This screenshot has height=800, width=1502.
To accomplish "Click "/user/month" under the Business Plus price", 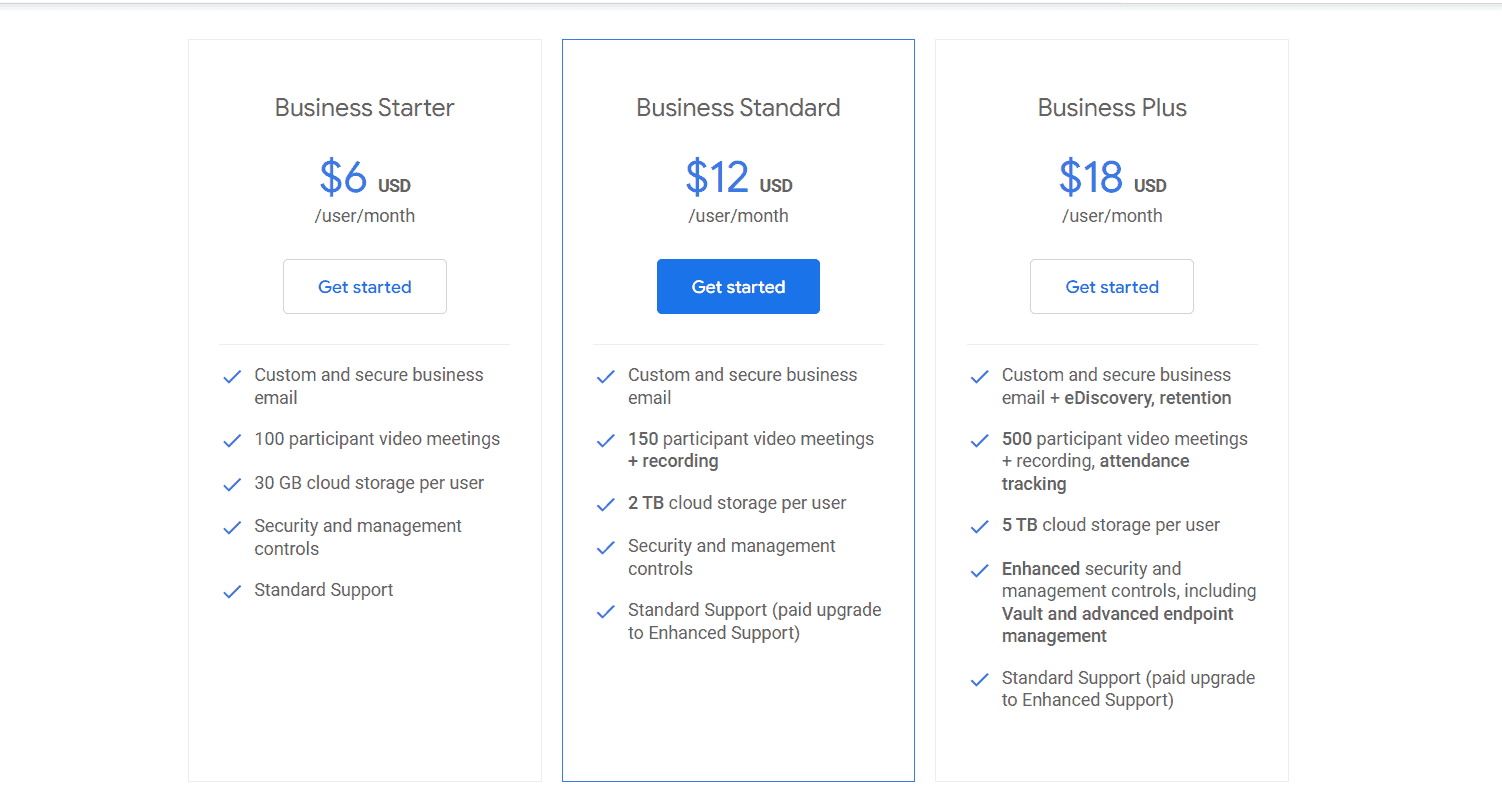I will pyautogui.click(x=1111, y=215).
